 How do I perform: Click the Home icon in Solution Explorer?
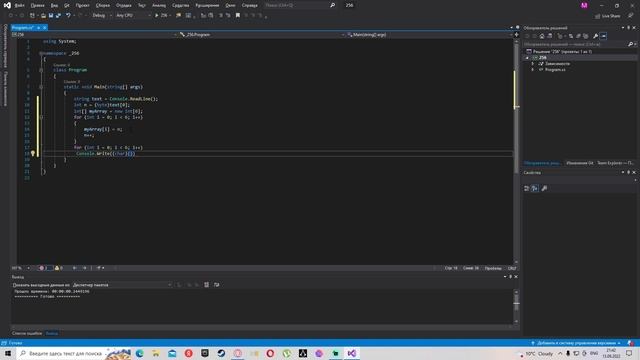542,36
